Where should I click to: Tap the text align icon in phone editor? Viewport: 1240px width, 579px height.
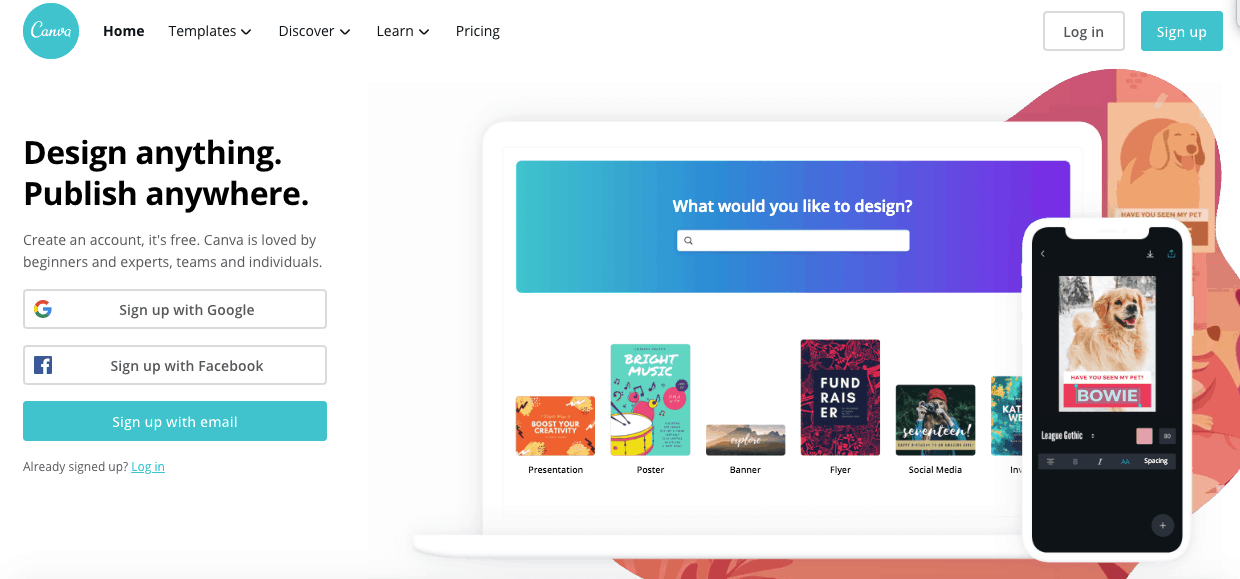tap(1050, 461)
